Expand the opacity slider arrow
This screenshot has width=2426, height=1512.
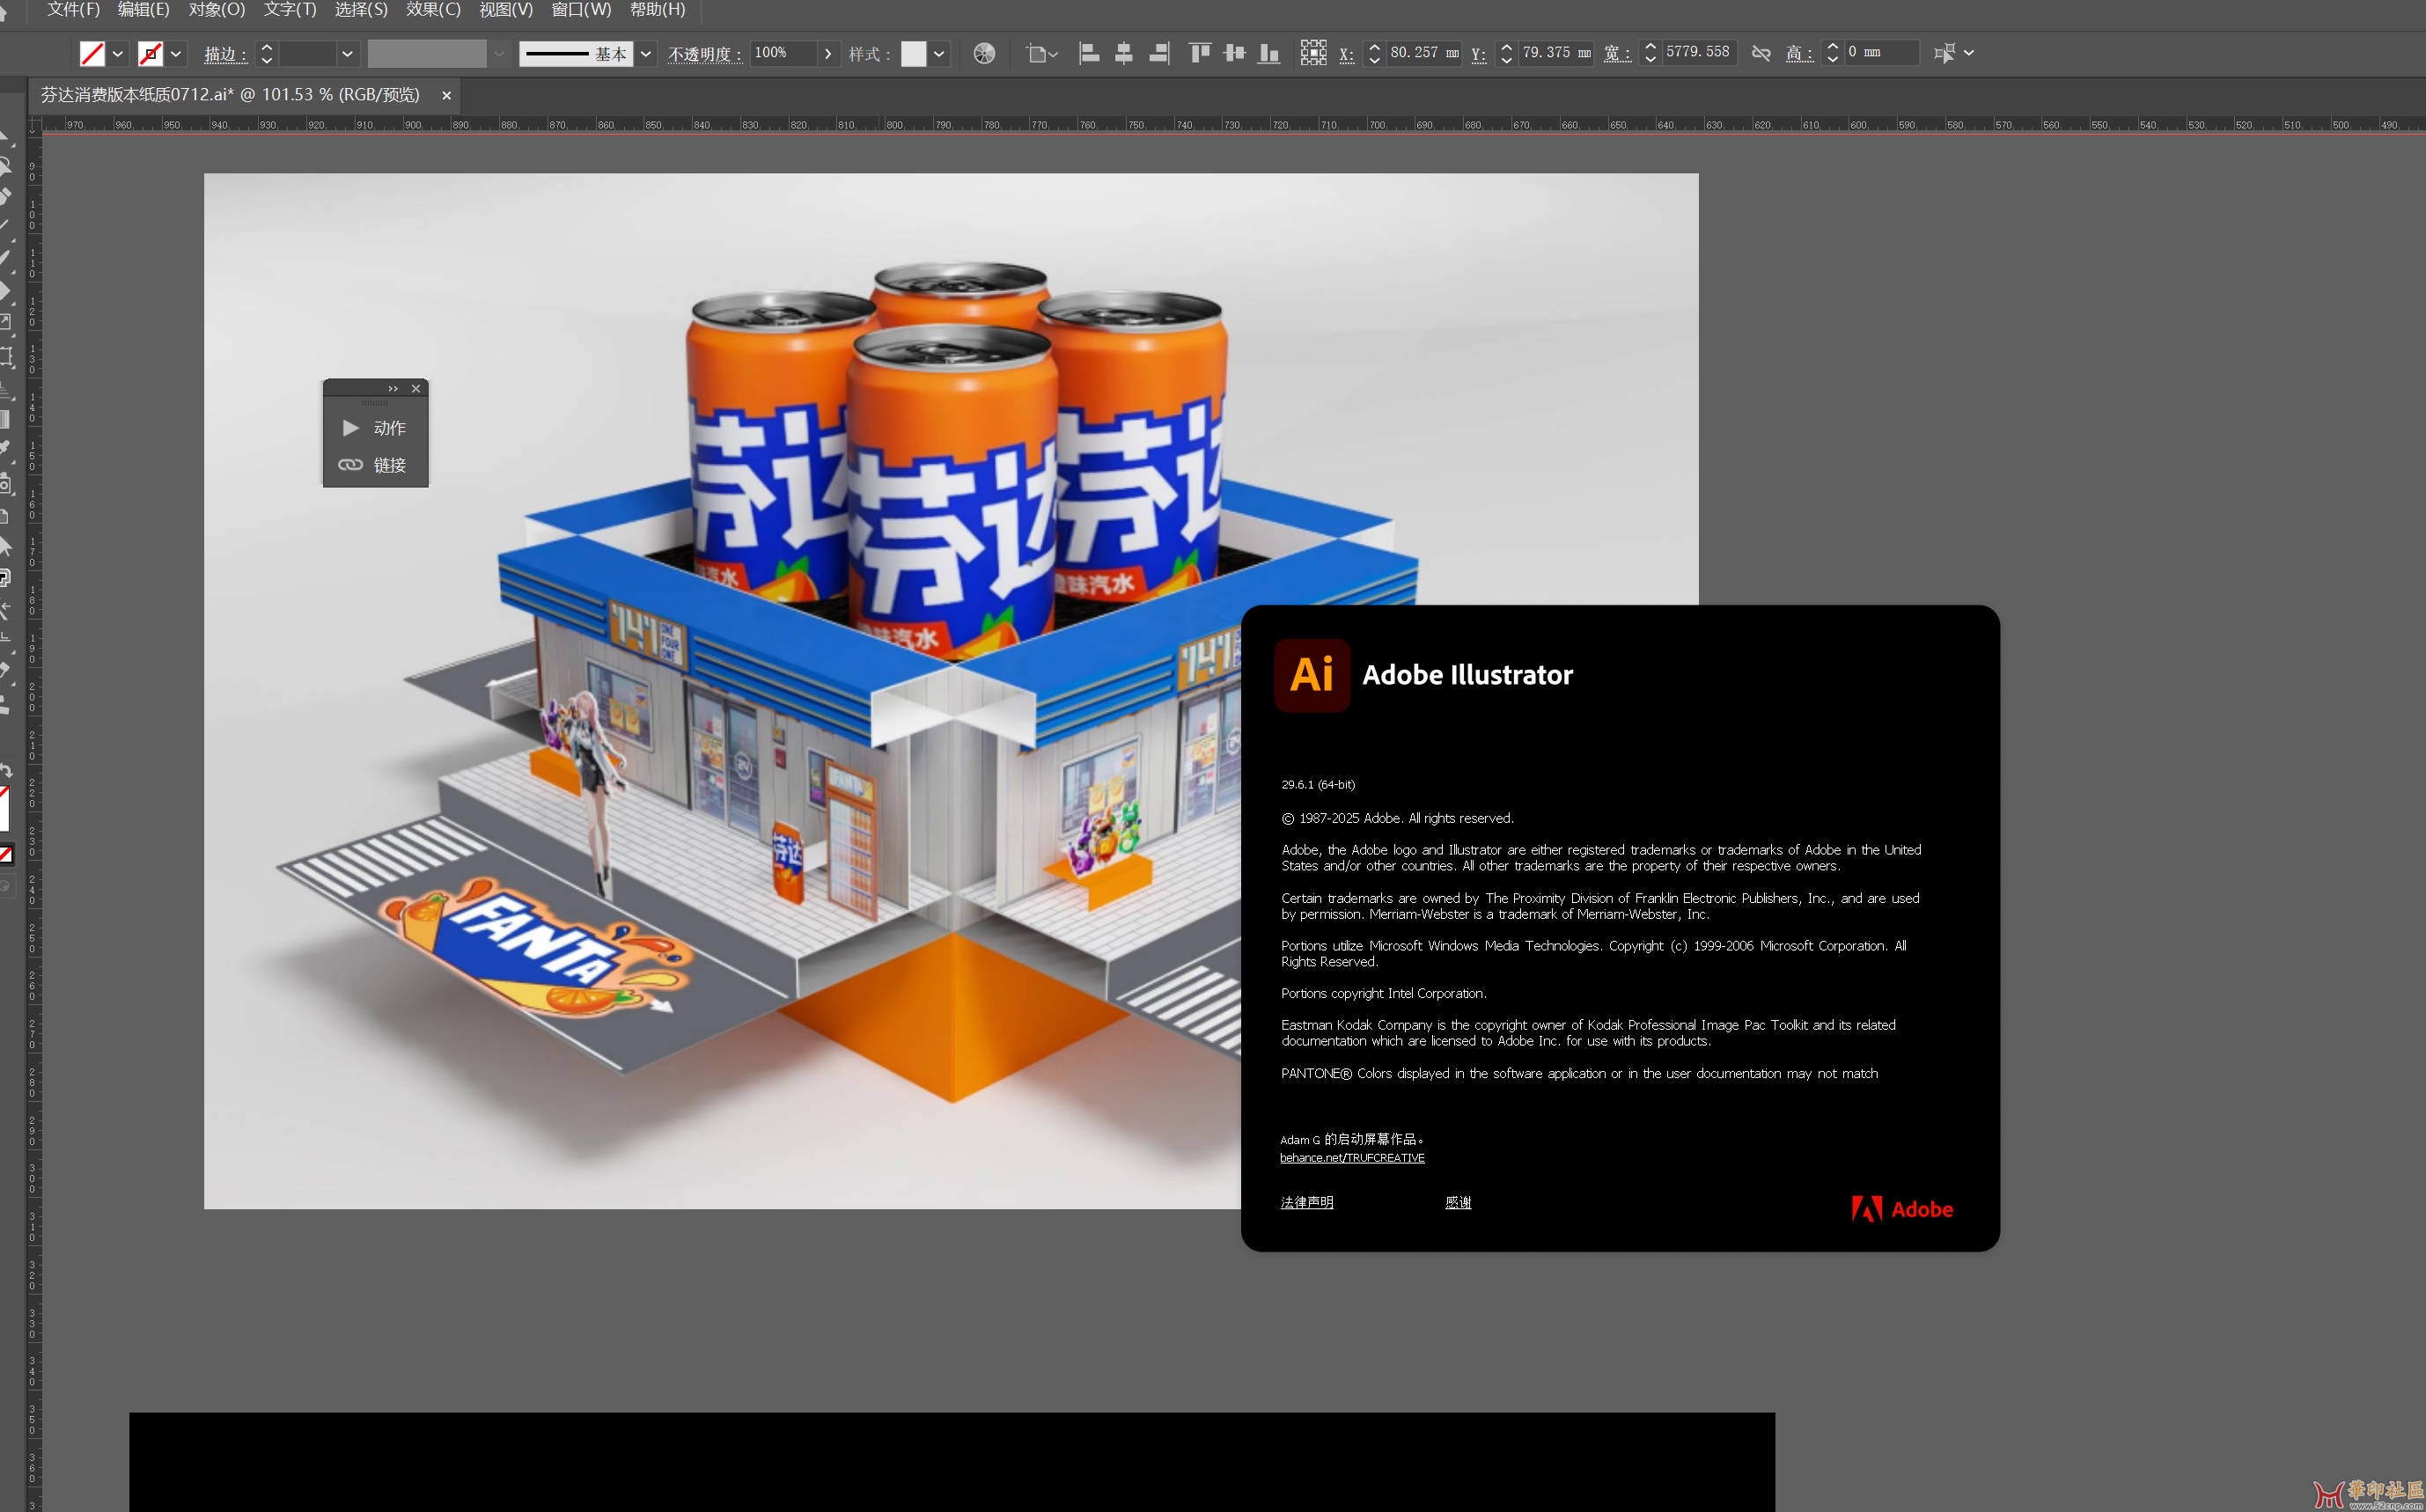828,53
